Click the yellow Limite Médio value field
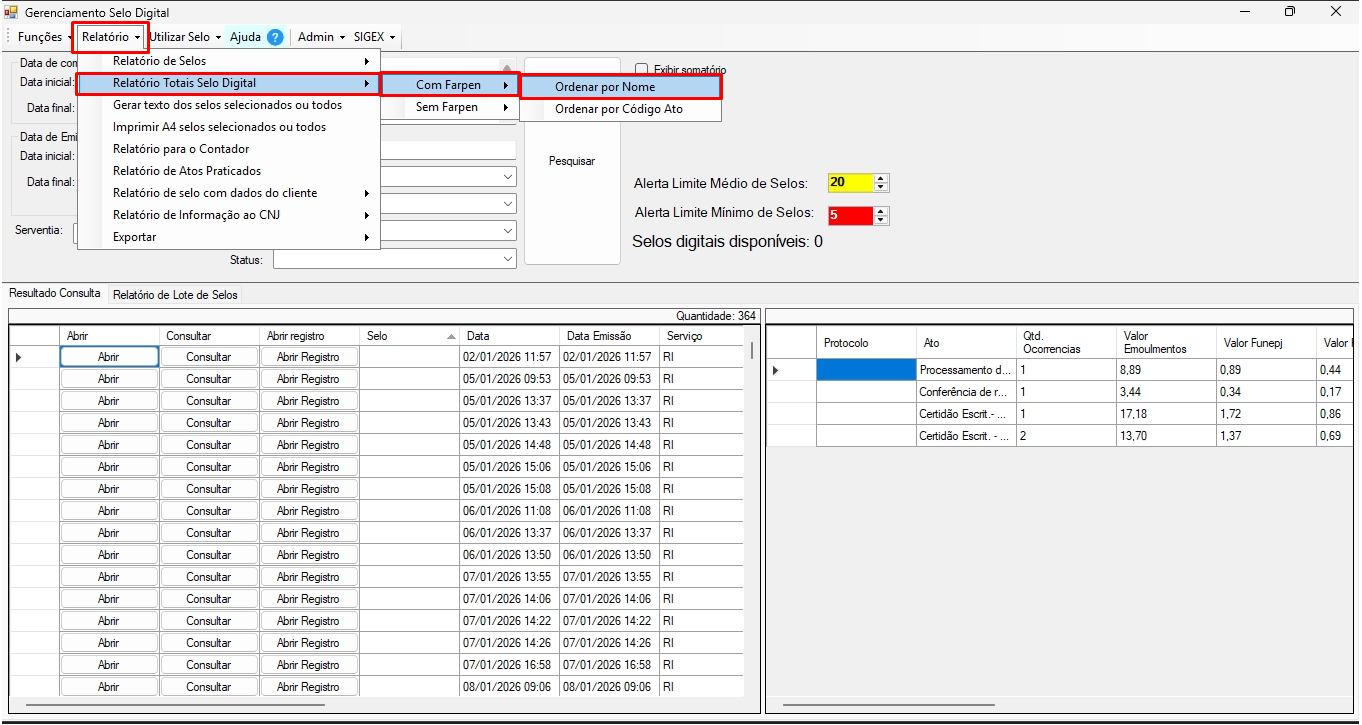 coord(849,183)
